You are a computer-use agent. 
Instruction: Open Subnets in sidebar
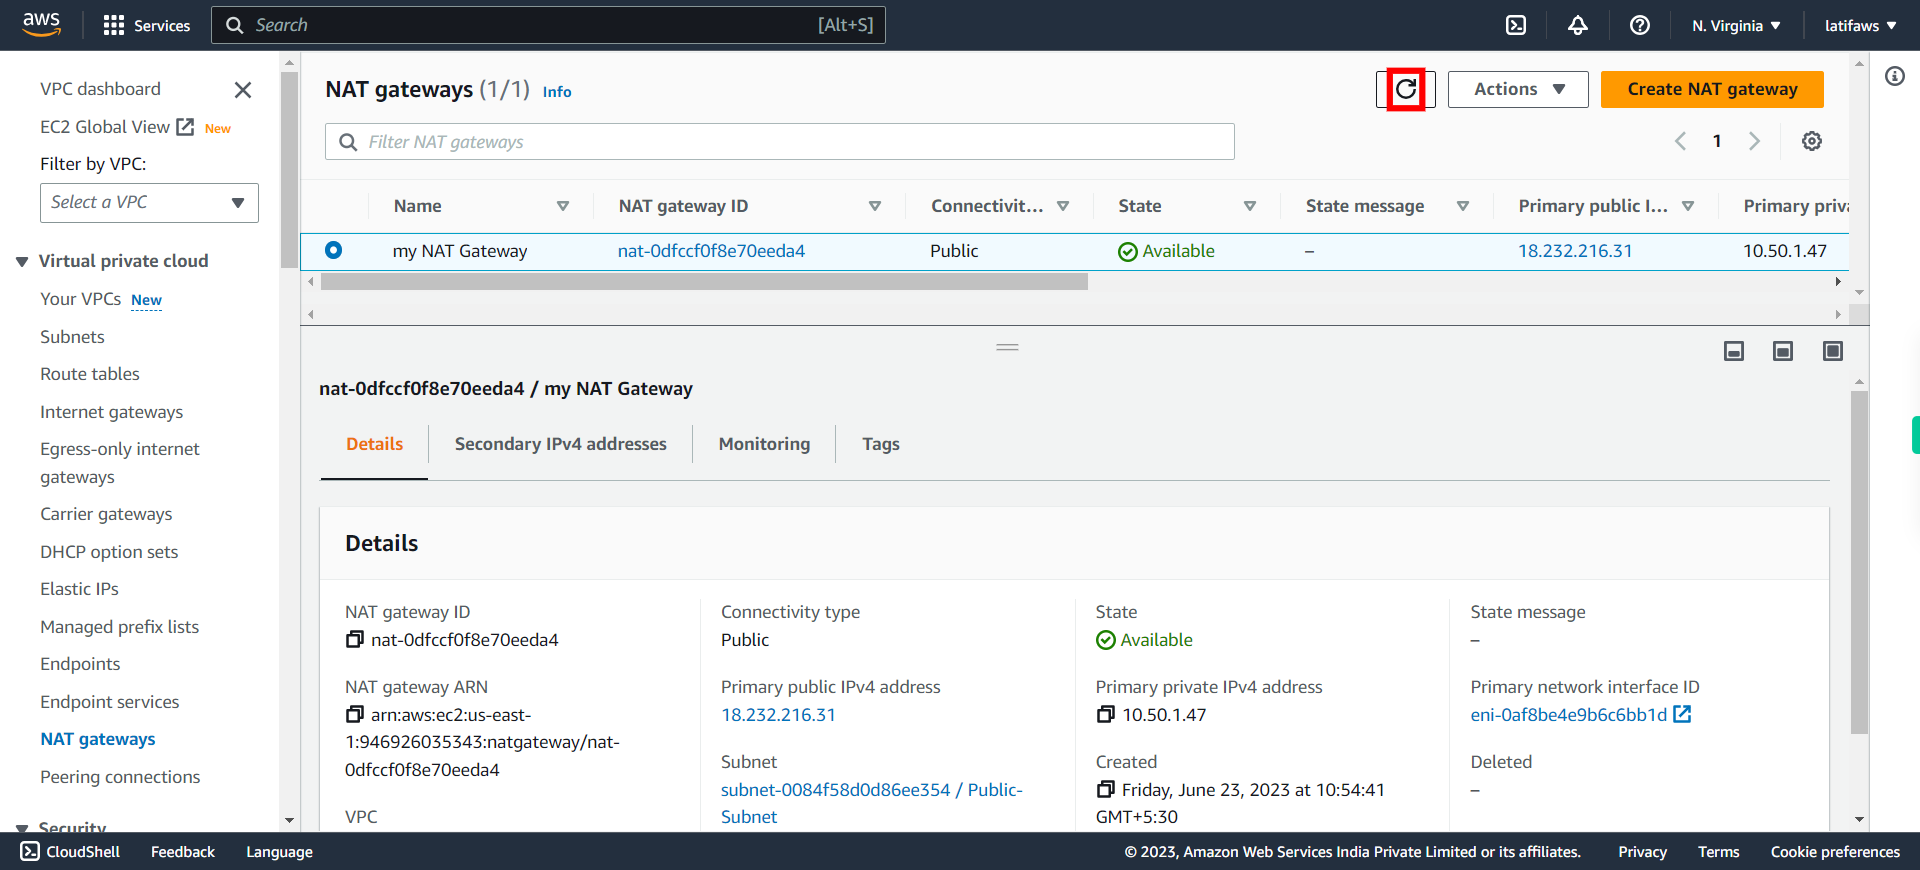coord(72,337)
